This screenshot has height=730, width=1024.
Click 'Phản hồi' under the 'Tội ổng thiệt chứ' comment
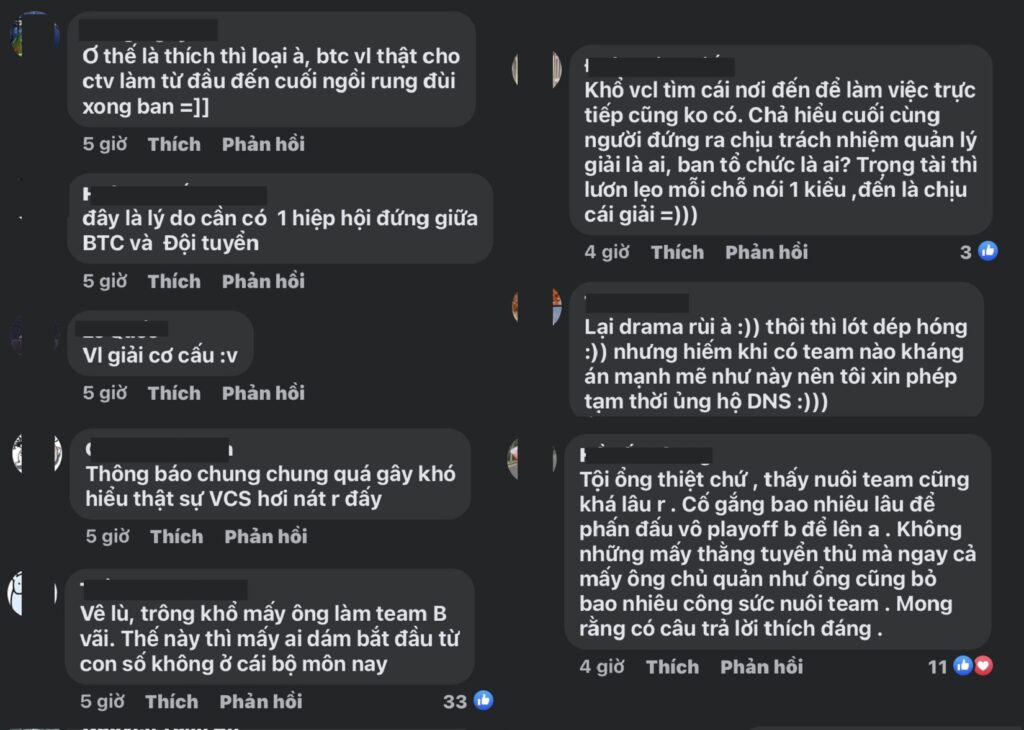coord(761,666)
